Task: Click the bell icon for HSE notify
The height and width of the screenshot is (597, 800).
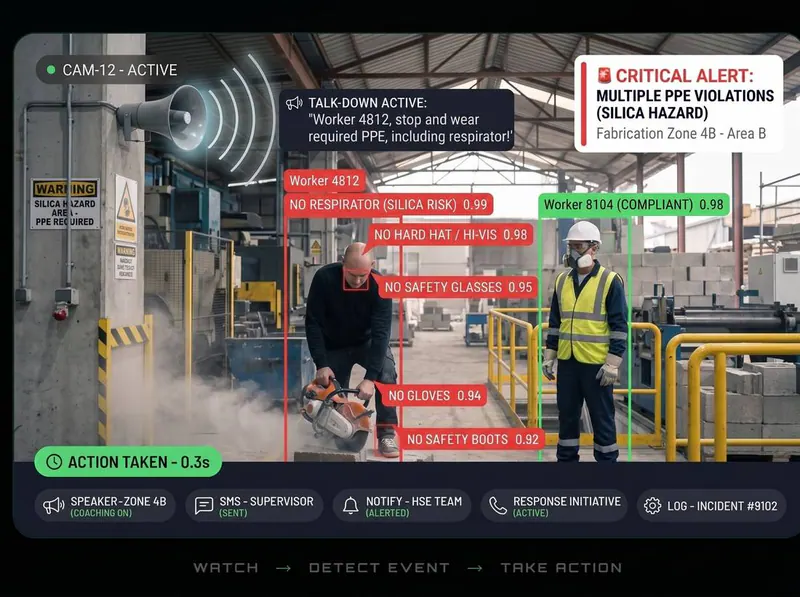Action: (x=351, y=506)
